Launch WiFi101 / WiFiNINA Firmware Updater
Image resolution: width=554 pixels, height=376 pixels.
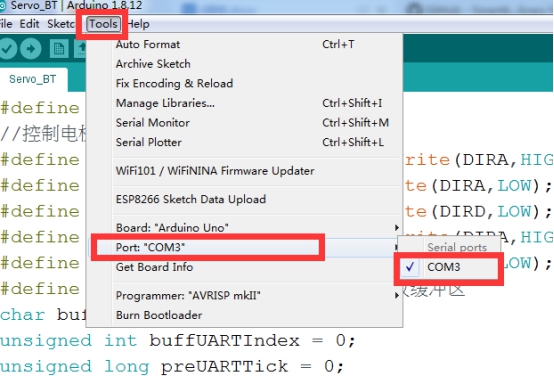(244, 171)
